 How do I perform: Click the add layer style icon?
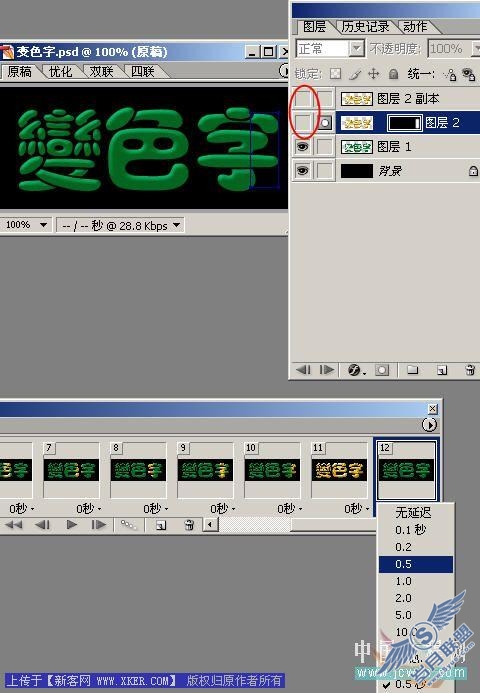[356, 370]
